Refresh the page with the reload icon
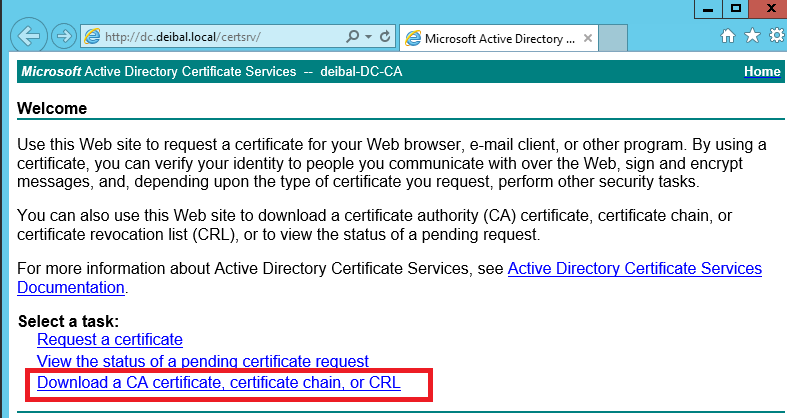Image resolution: width=807 pixels, height=418 pixels. click(x=385, y=37)
